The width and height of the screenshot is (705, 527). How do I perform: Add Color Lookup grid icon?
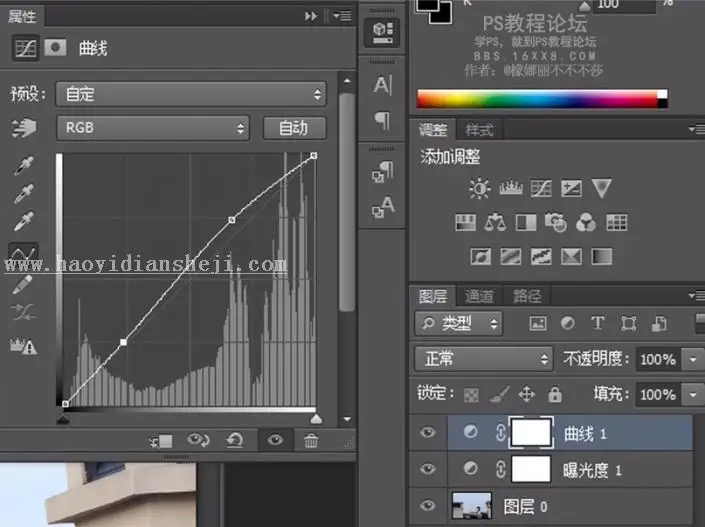coord(616,223)
